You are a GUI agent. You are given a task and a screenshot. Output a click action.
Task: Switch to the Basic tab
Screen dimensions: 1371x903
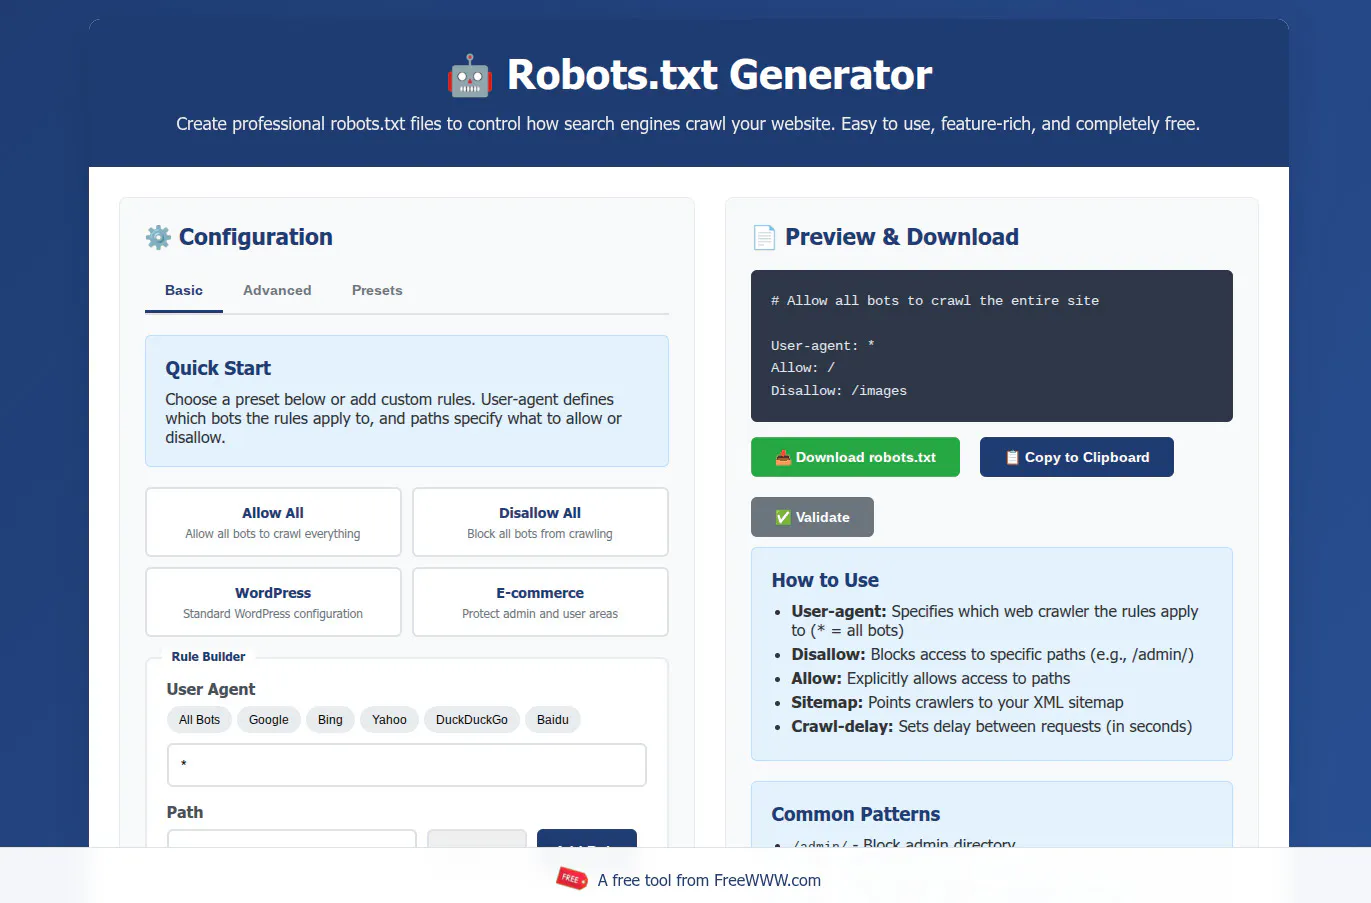pyautogui.click(x=184, y=290)
